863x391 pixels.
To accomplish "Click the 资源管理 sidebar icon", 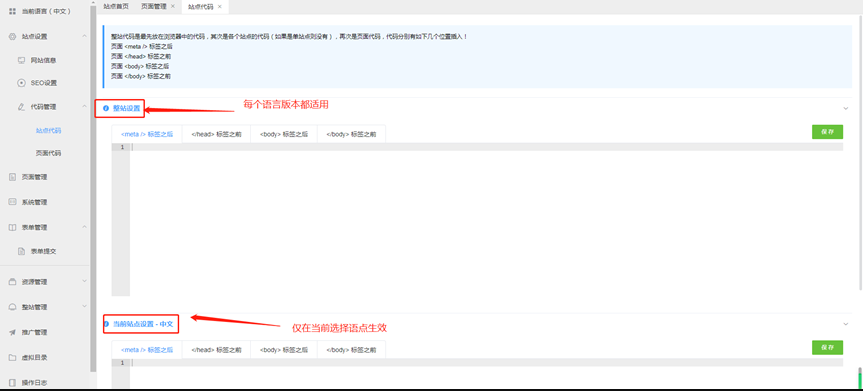I will [12, 282].
